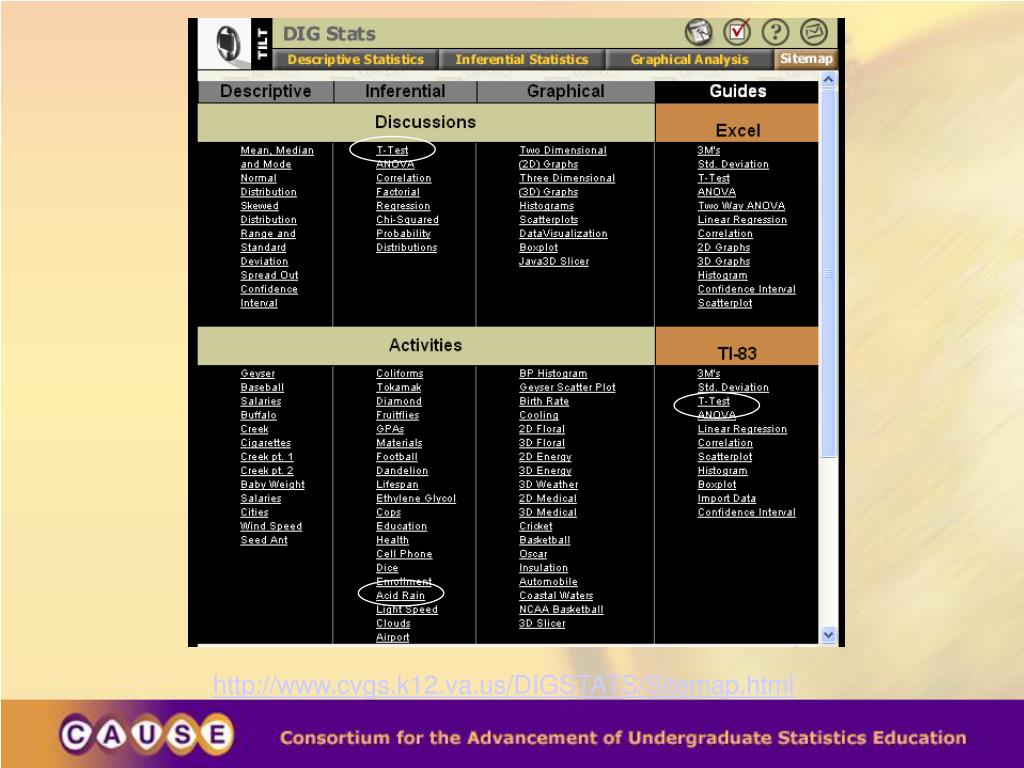Open the 3D Slicer activity link
Screen dimensions: 1024x768
pos(542,624)
